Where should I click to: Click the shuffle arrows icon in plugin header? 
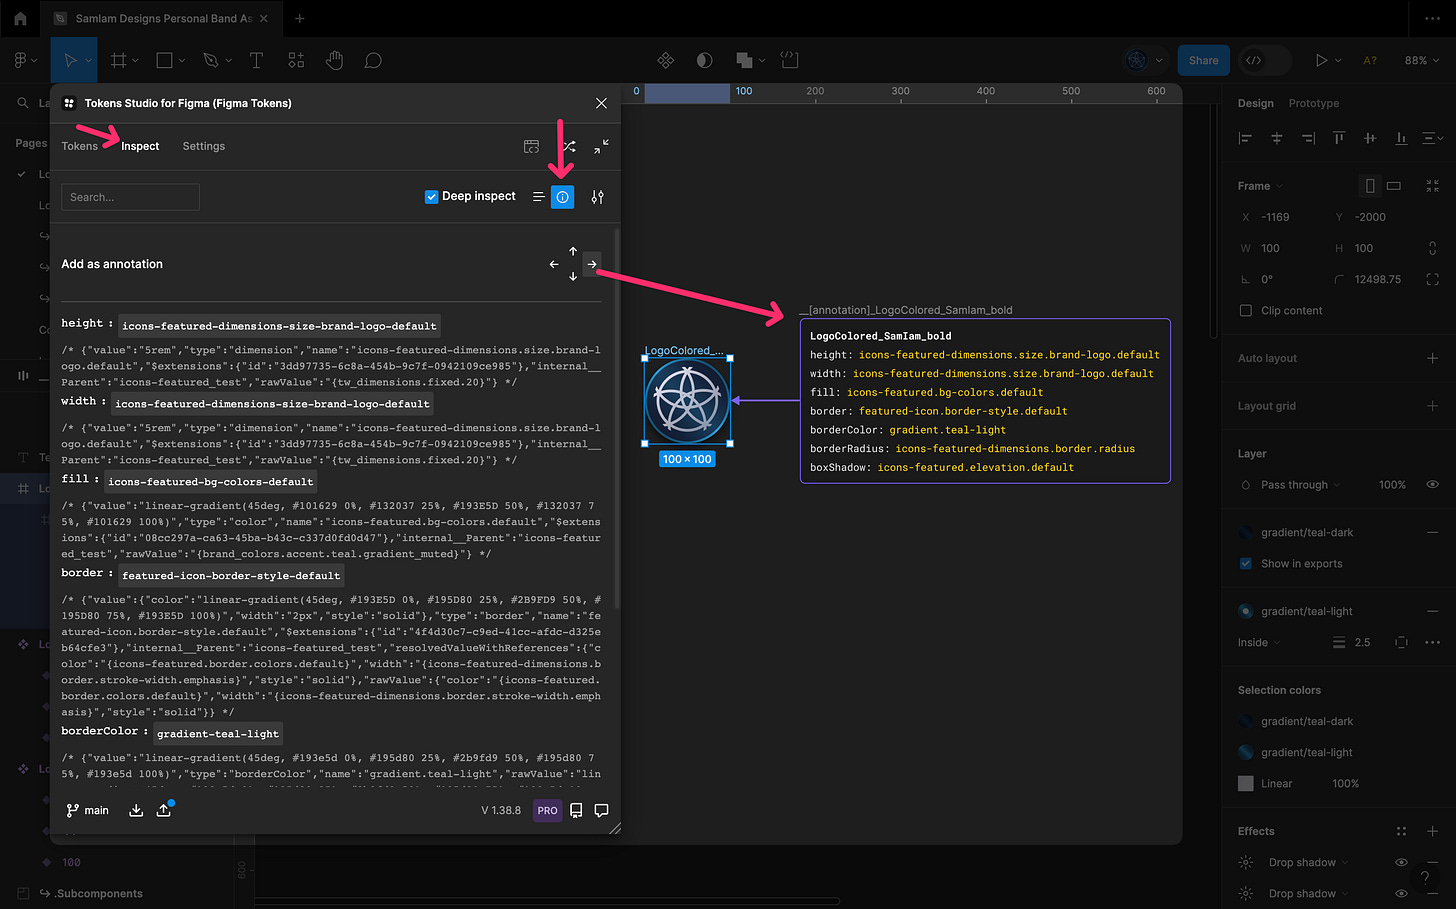click(568, 146)
